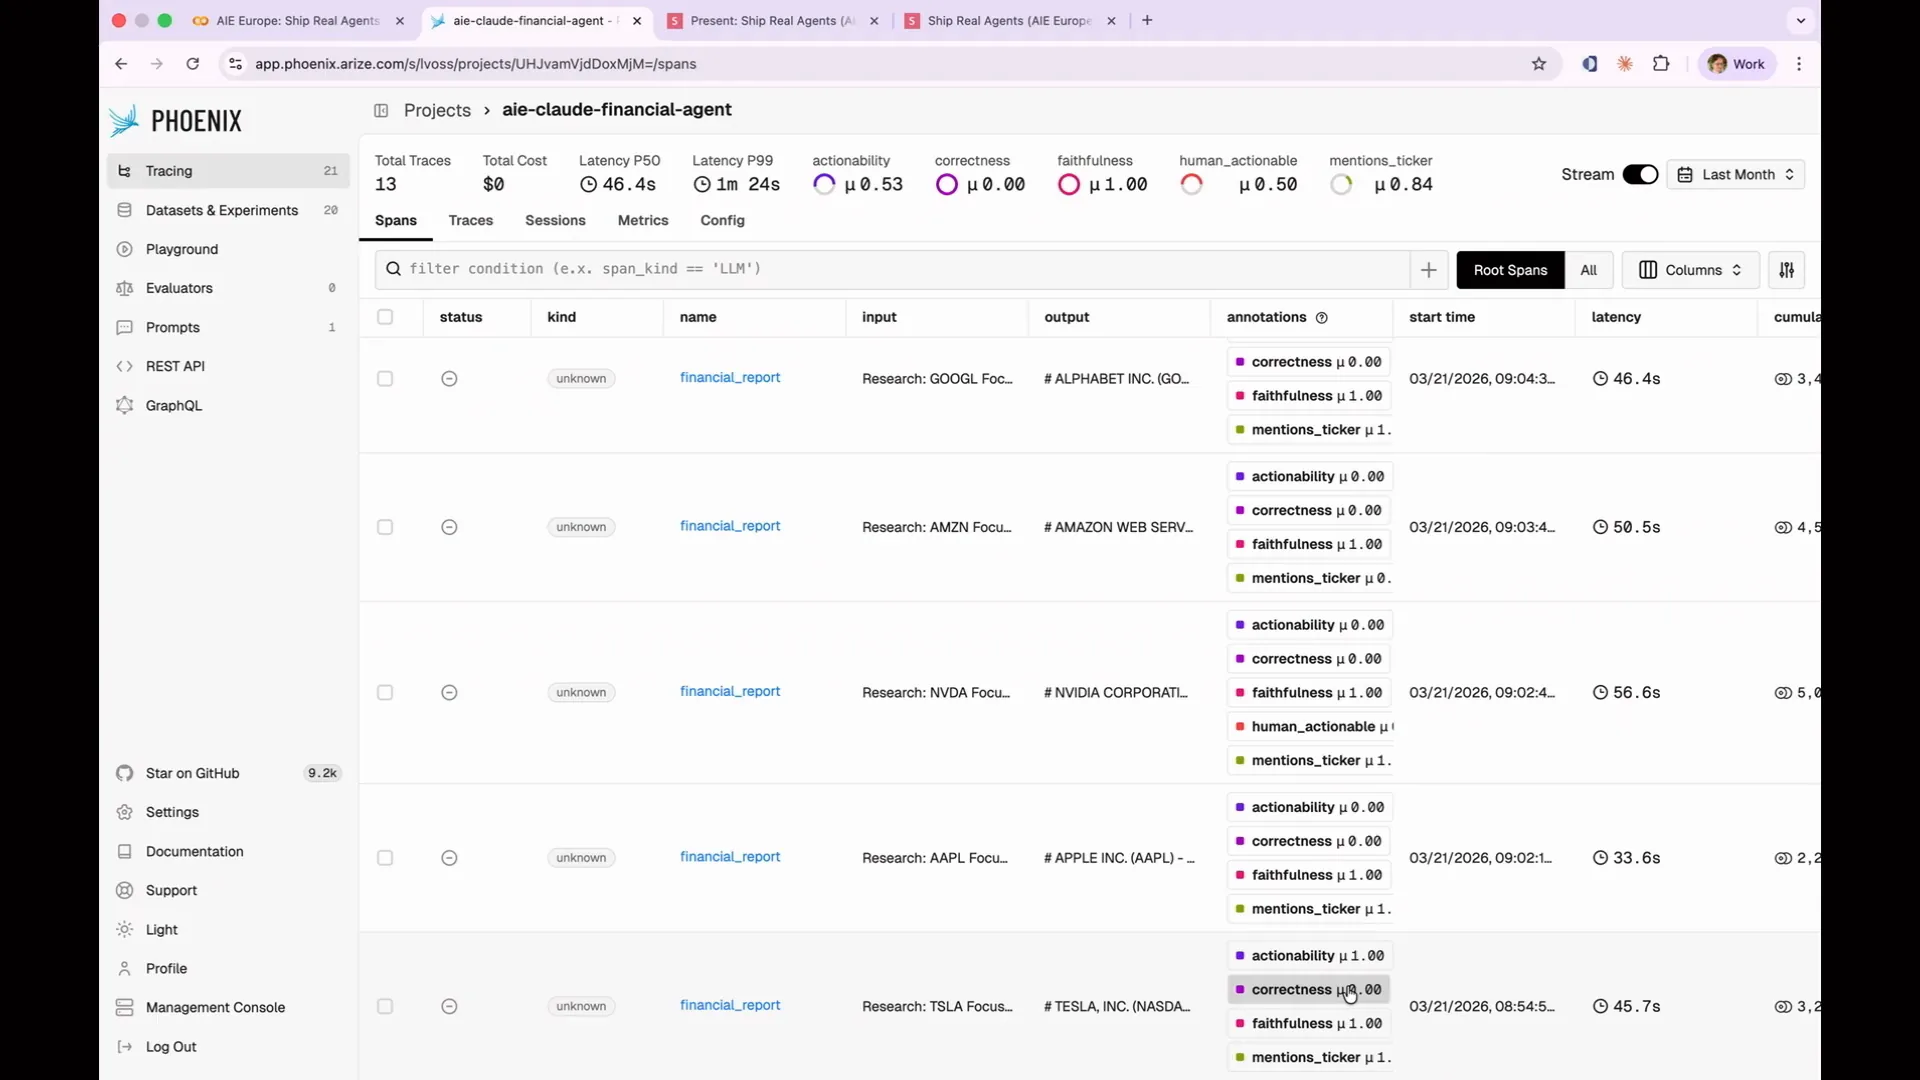Expand GOOGL row correctness annotation

1309,362
